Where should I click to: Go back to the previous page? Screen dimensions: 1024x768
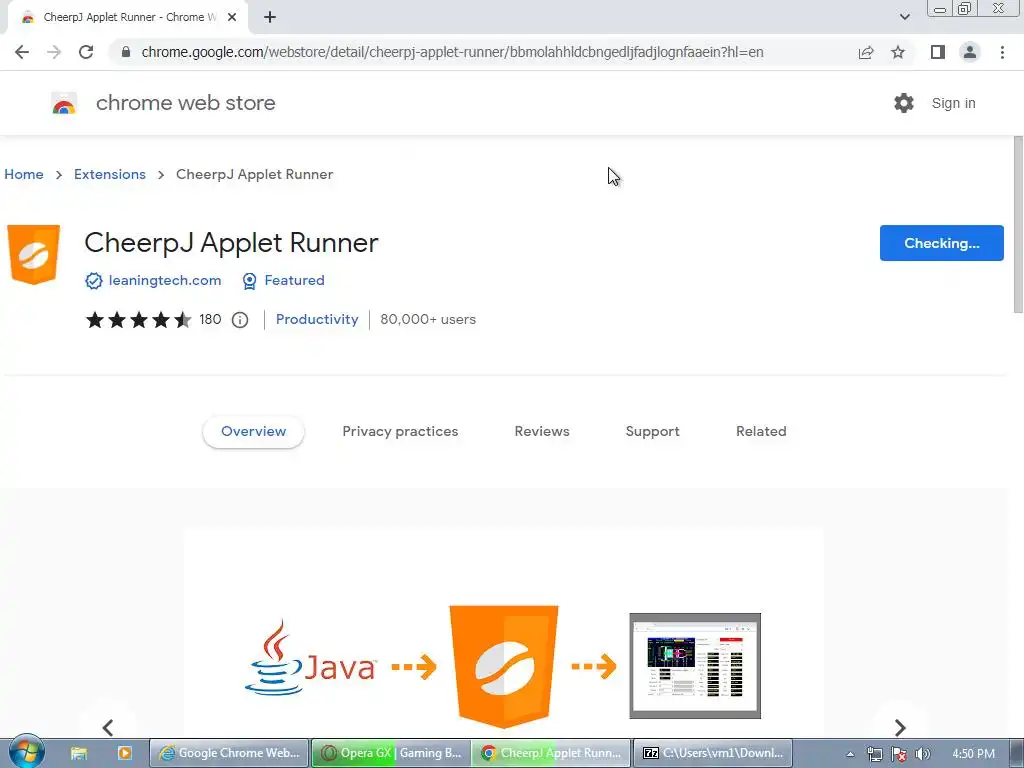(22, 52)
